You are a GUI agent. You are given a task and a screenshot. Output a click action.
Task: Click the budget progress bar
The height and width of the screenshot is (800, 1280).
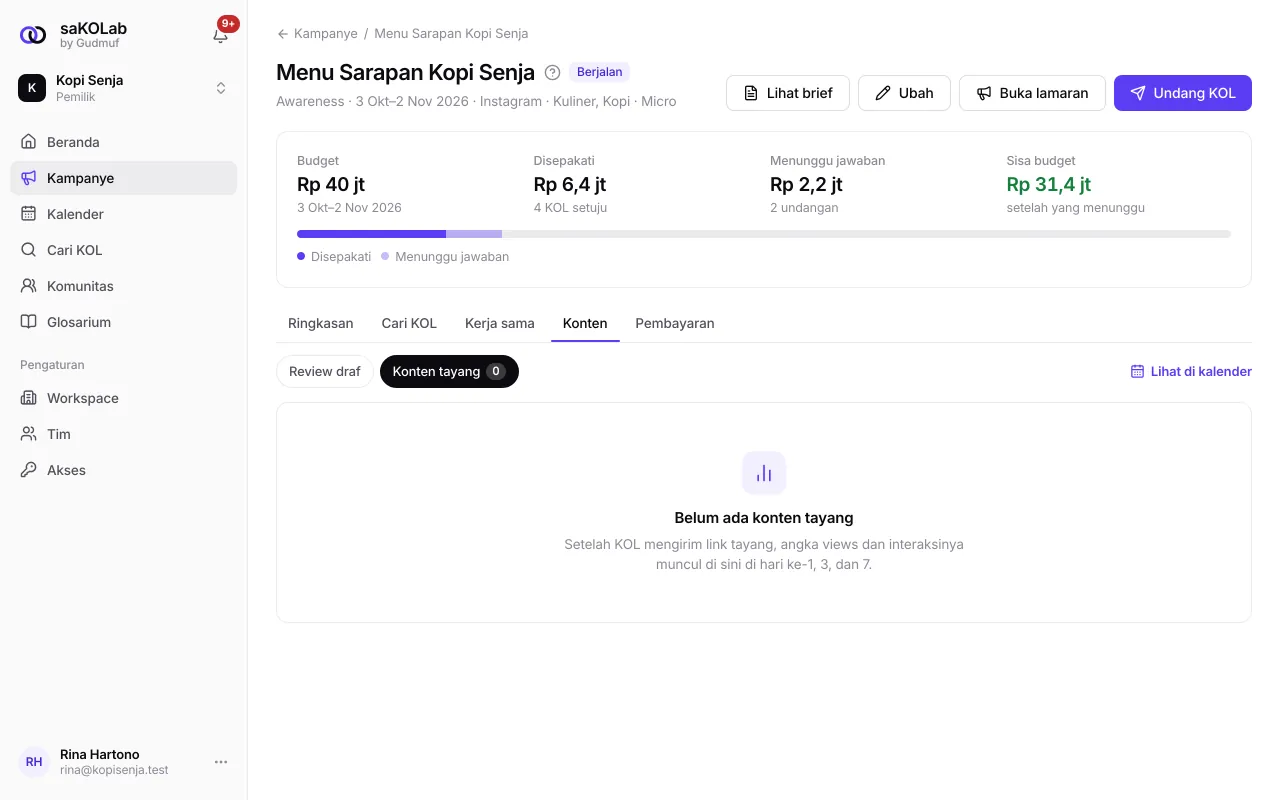coord(764,234)
